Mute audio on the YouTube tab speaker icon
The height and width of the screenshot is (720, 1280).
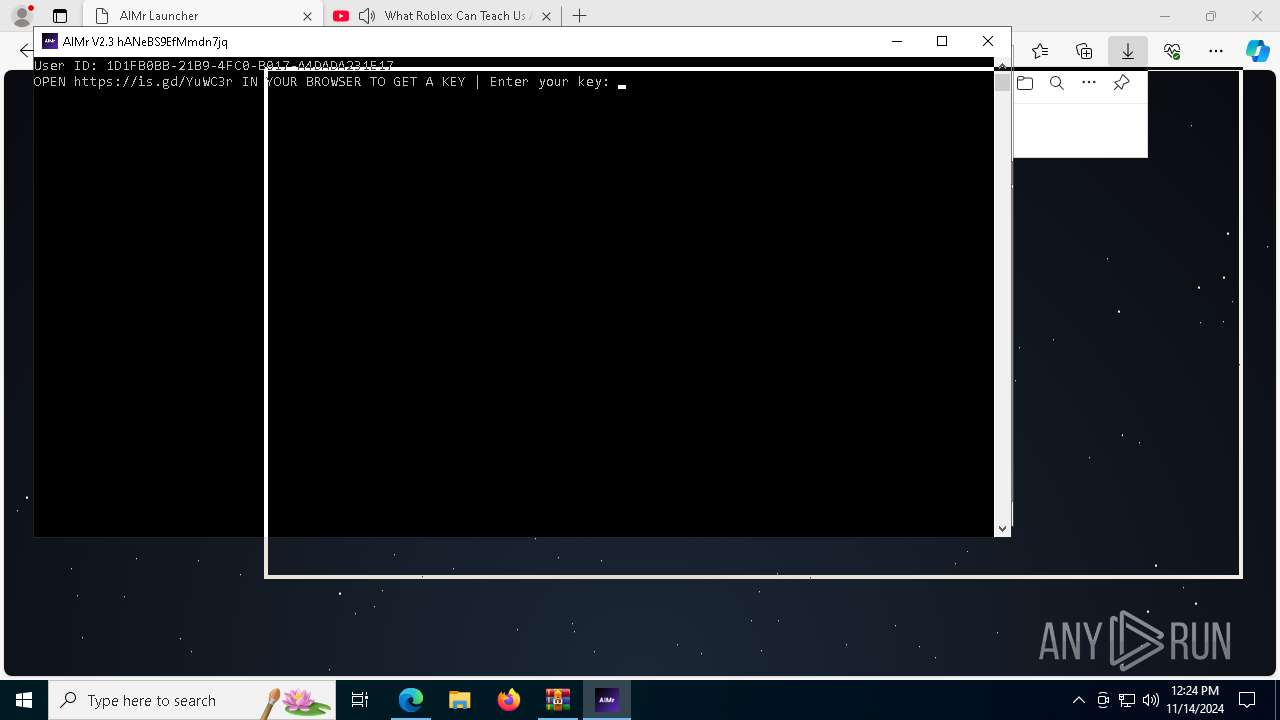click(367, 16)
